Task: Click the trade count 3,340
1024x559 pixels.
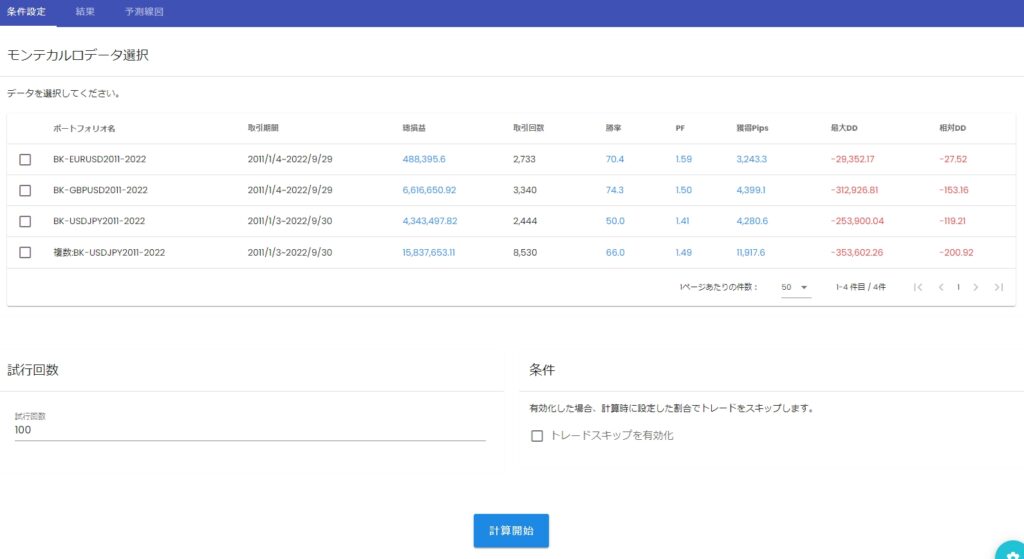Action: [525, 191]
